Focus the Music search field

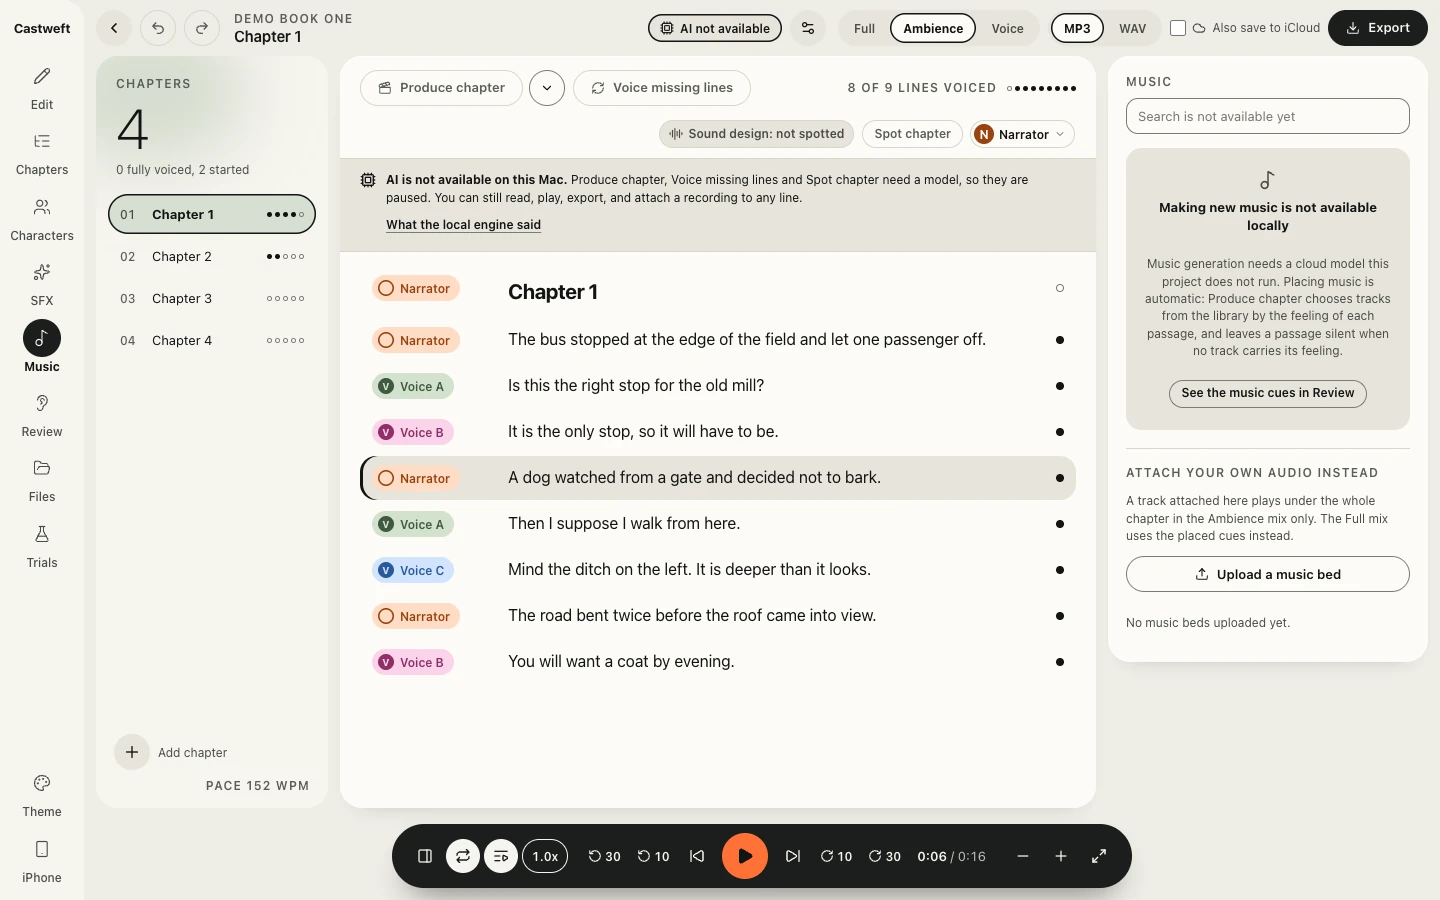(x=1268, y=116)
